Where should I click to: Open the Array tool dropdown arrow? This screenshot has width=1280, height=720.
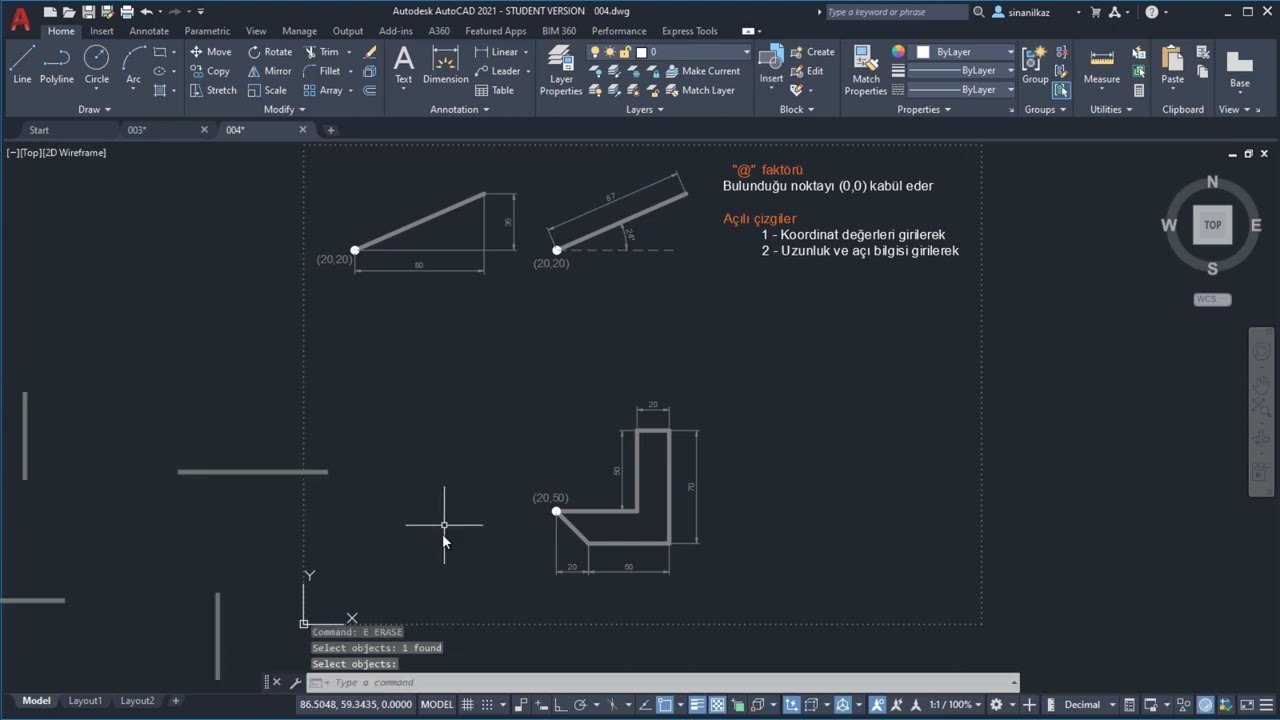[351, 90]
